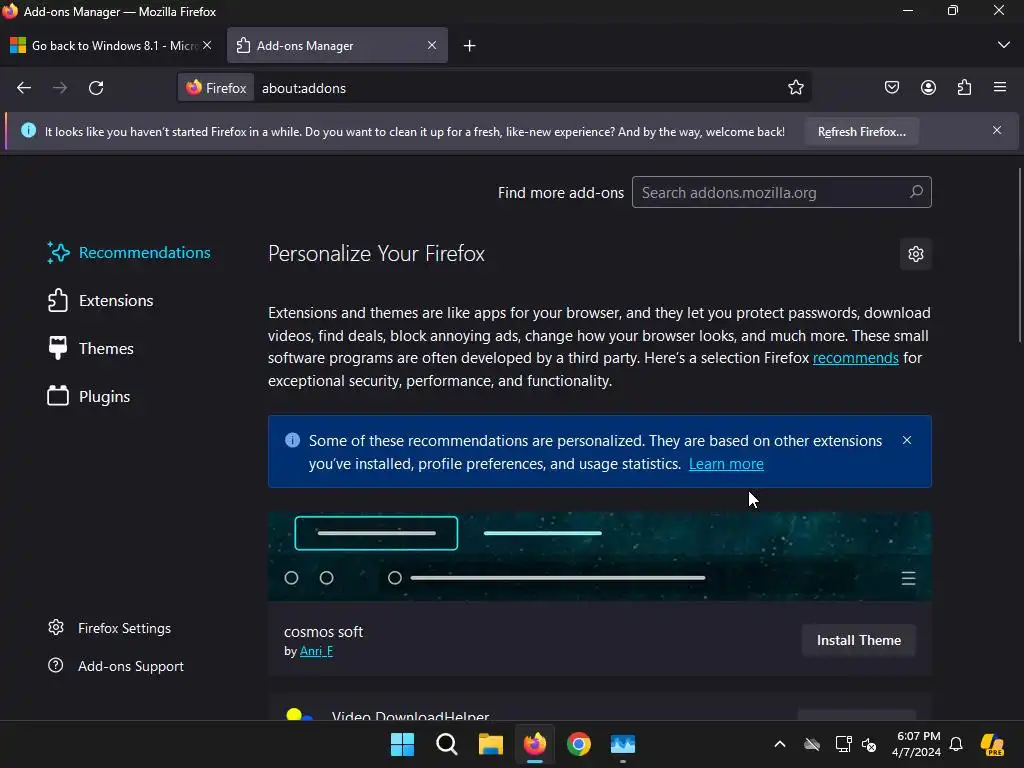Open the clock showing 6:07 PM
This screenshot has width=1024, height=768.
(916, 744)
